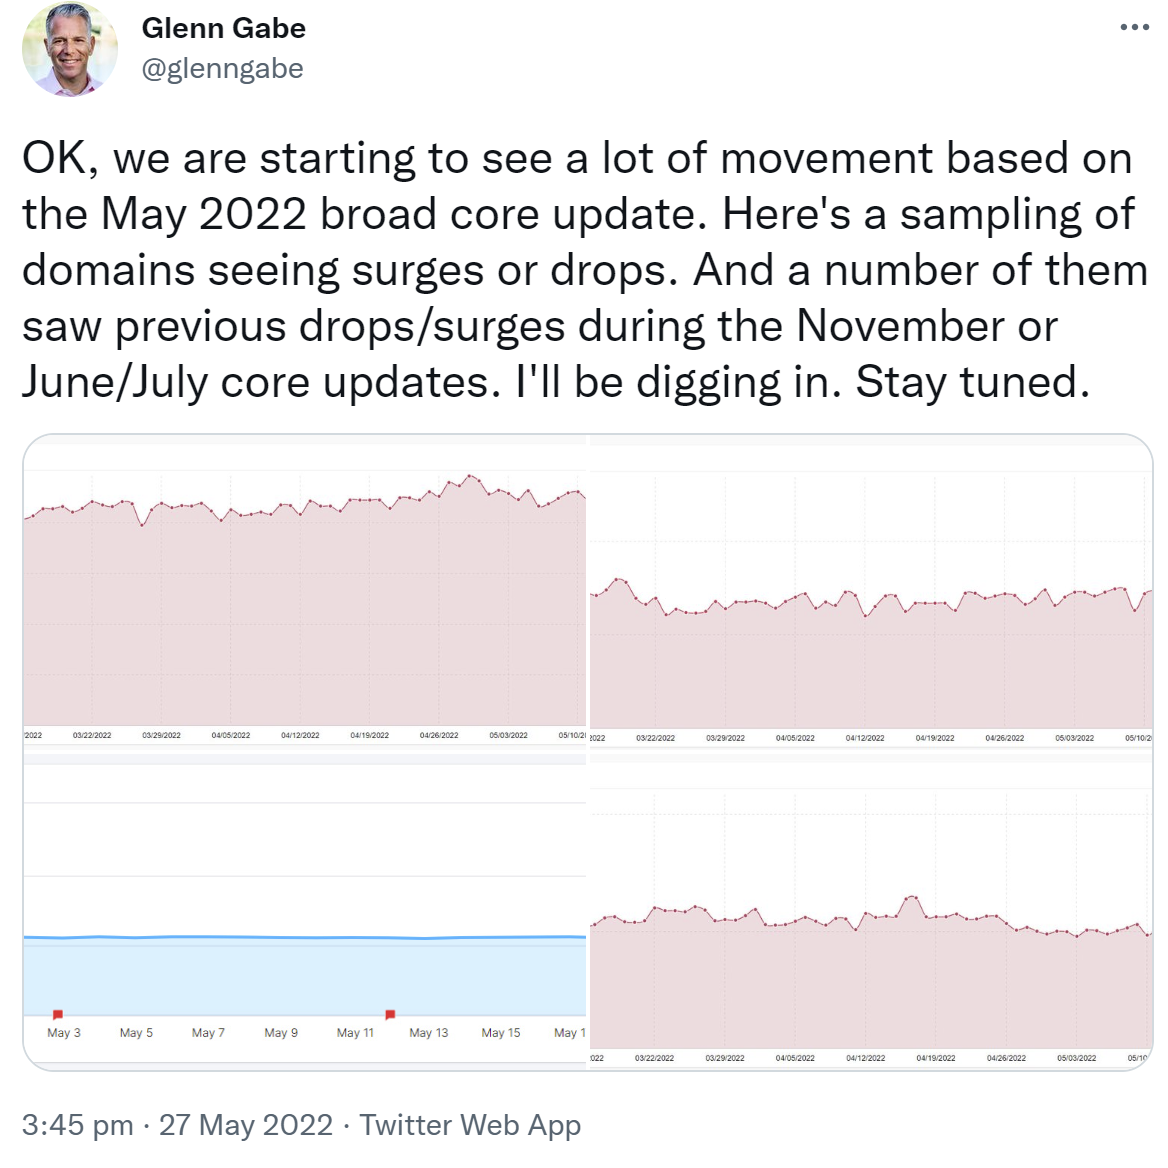This screenshot has width=1168, height=1168.
Task: Click the 04/19/2022 axis label on top chart
Action: 368,733
